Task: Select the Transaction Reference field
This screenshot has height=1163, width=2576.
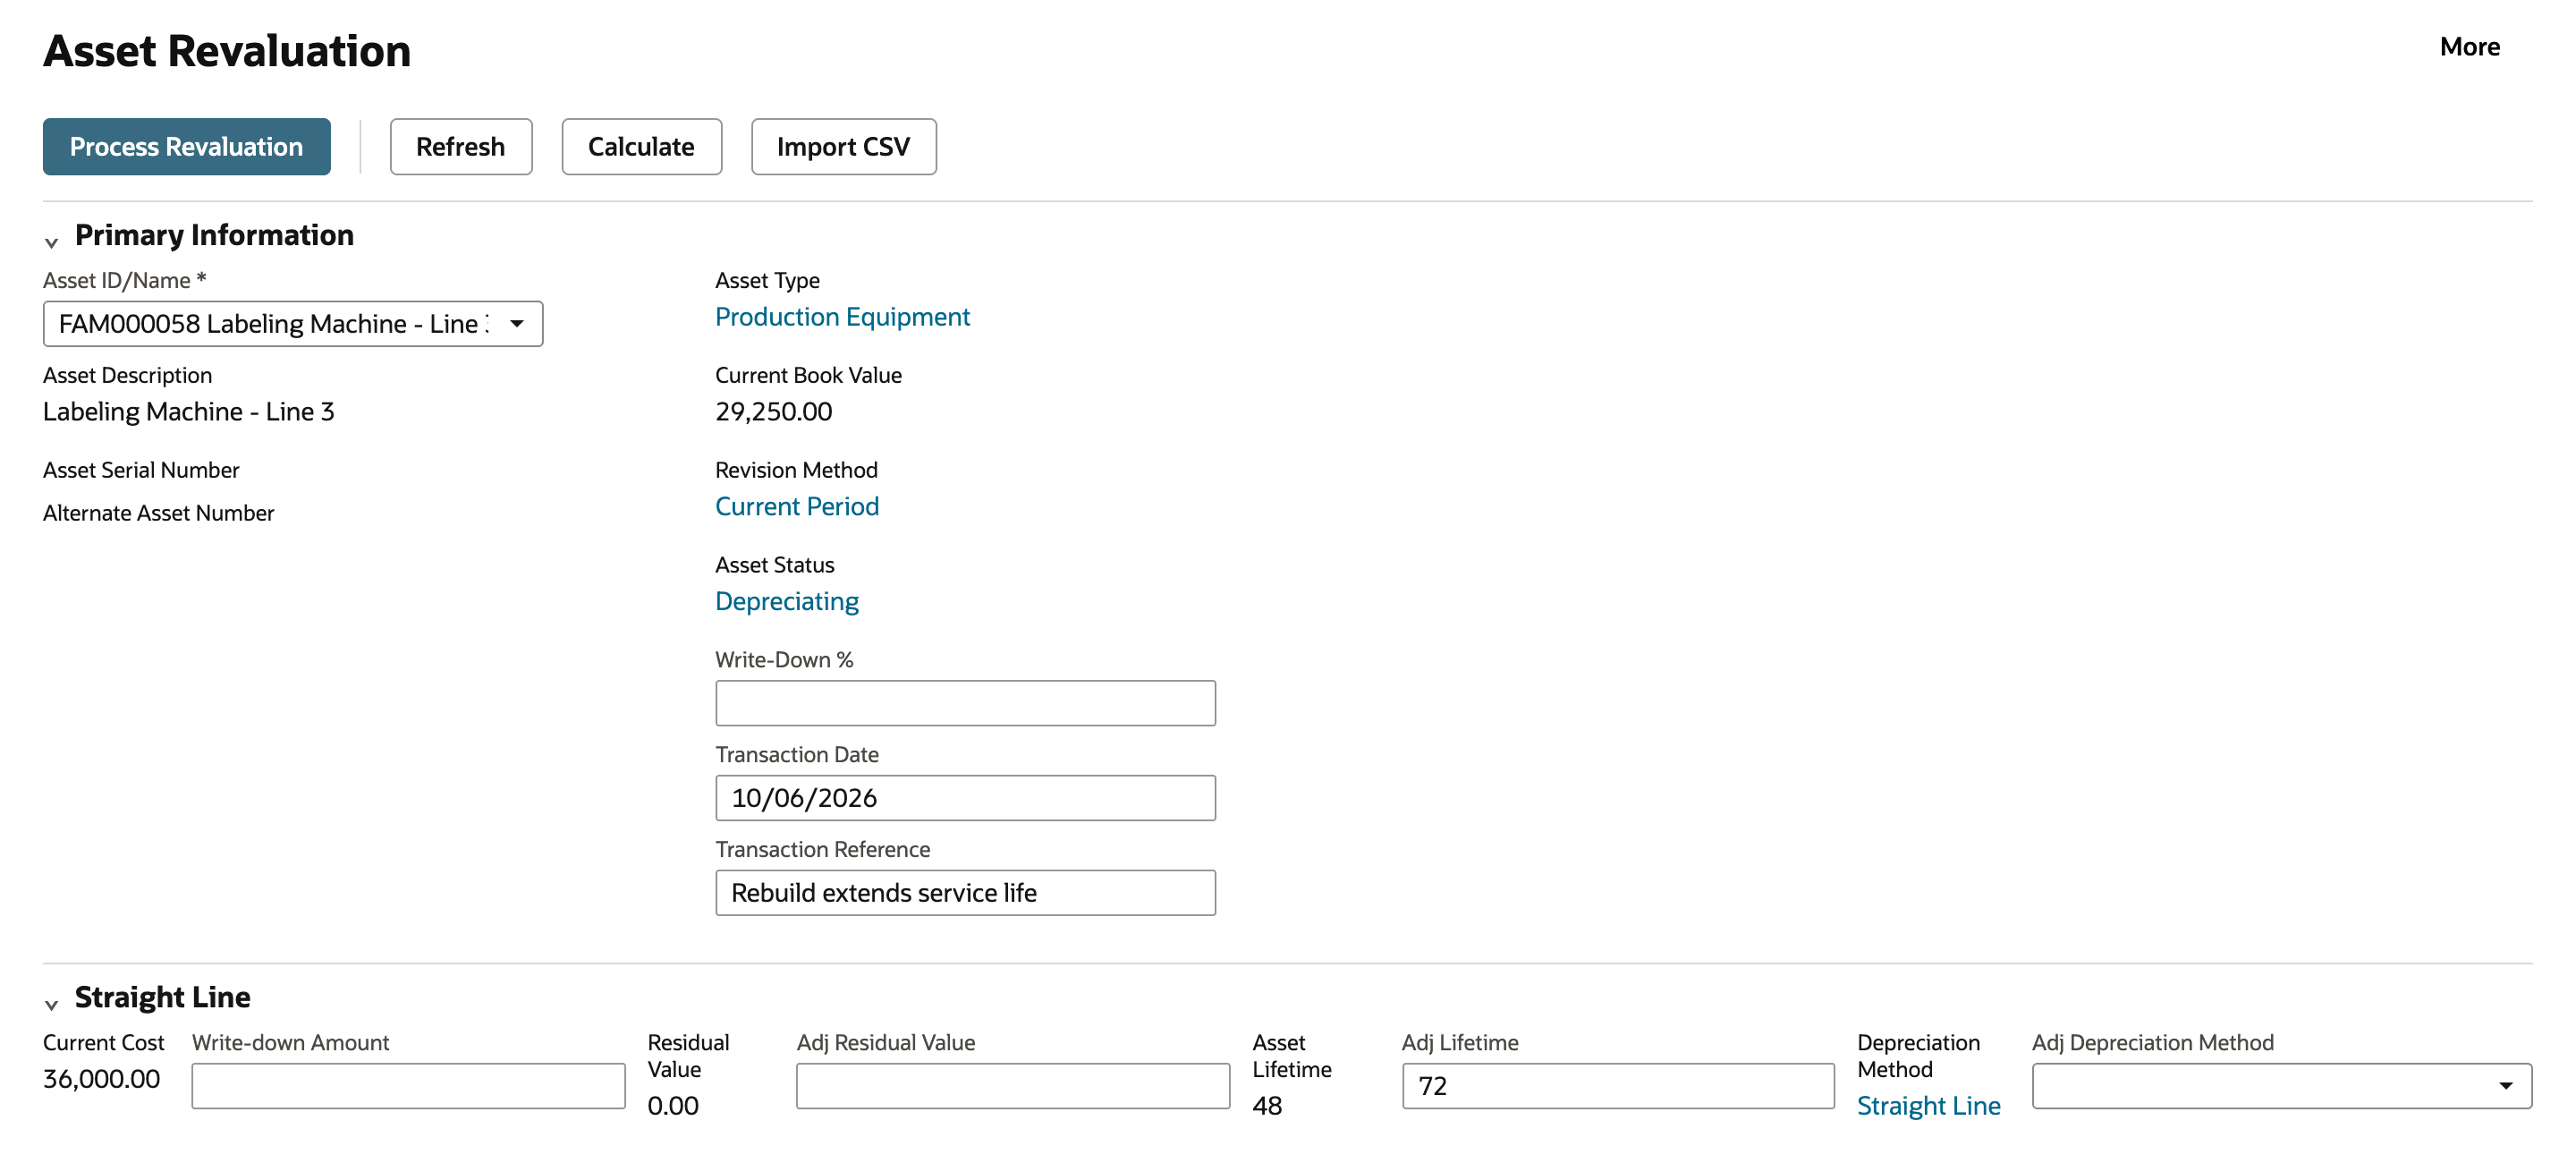Action: pos(965,893)
